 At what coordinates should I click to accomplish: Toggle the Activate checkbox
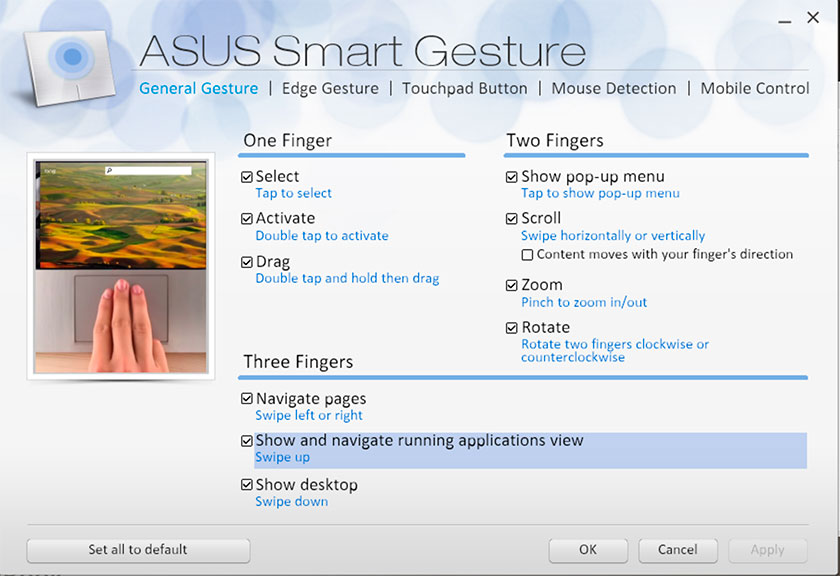click(247, 219)
